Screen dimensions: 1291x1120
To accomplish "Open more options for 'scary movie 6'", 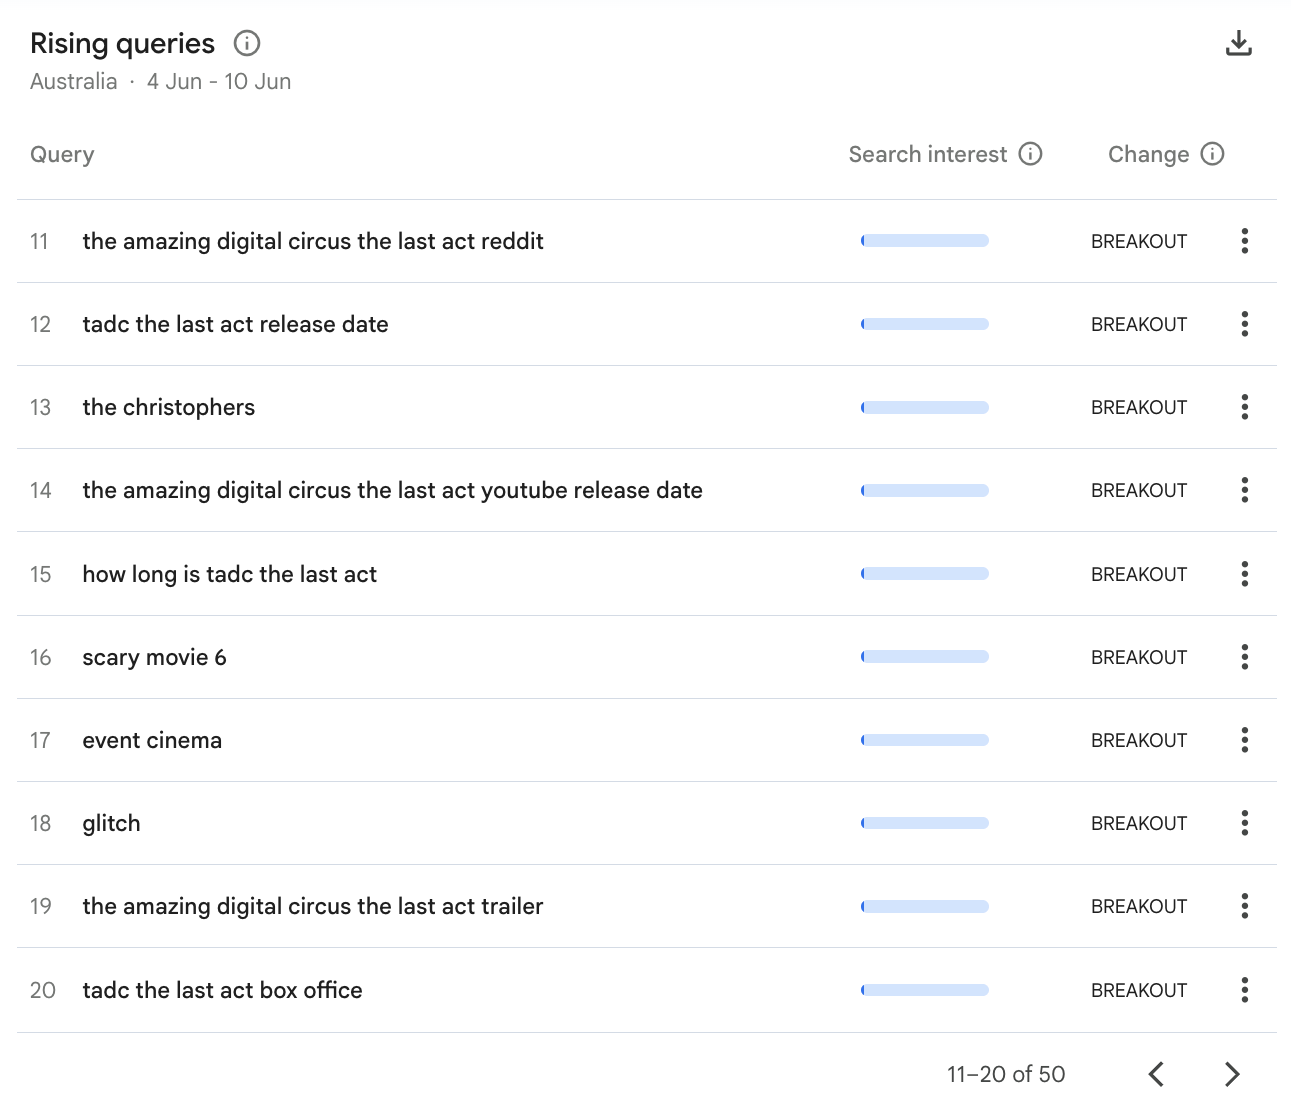I will (x=1244, y=657).
